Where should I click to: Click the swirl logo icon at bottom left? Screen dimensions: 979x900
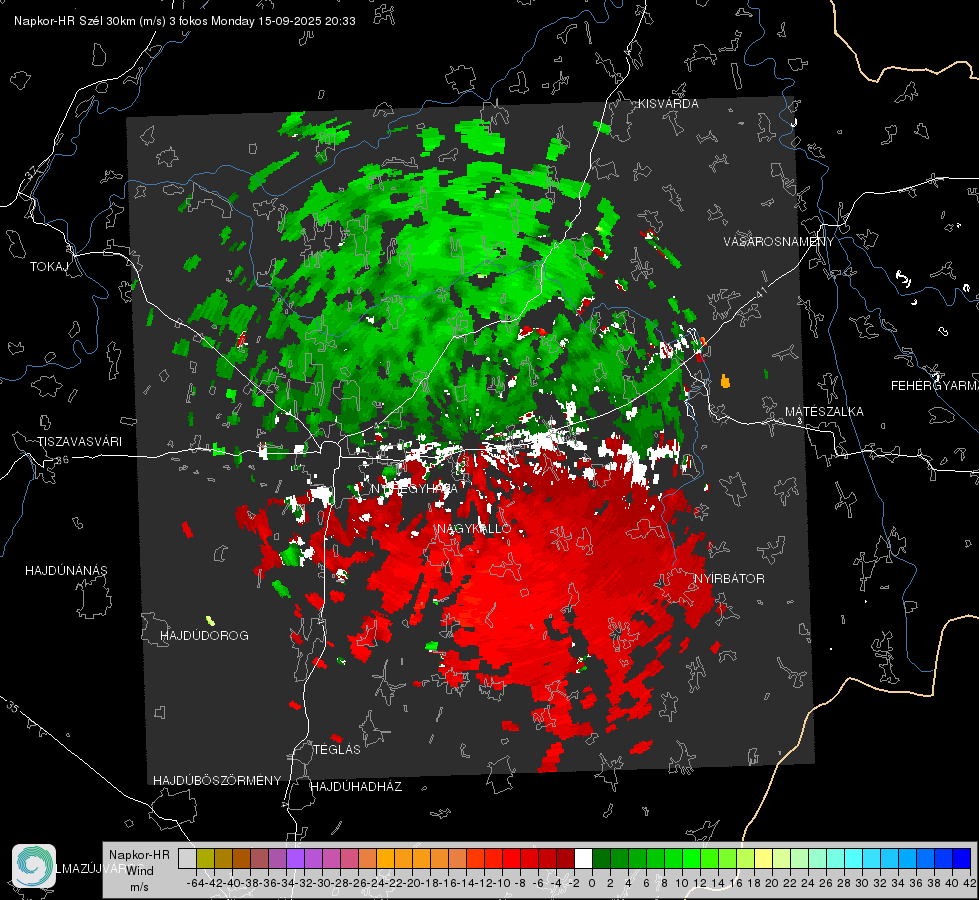tap(34, 866)
